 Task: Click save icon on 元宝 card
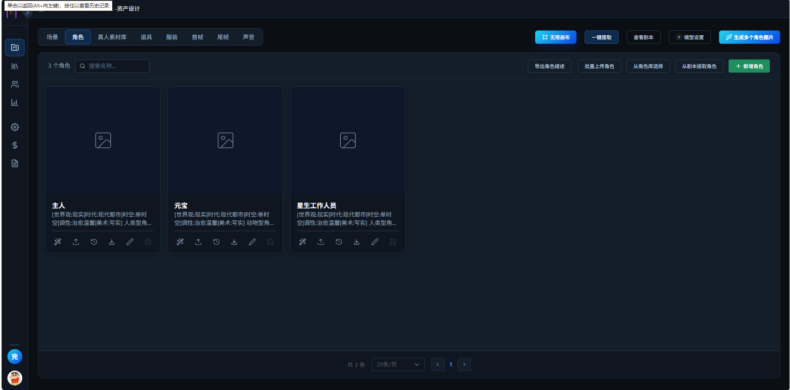coord(271,242)
